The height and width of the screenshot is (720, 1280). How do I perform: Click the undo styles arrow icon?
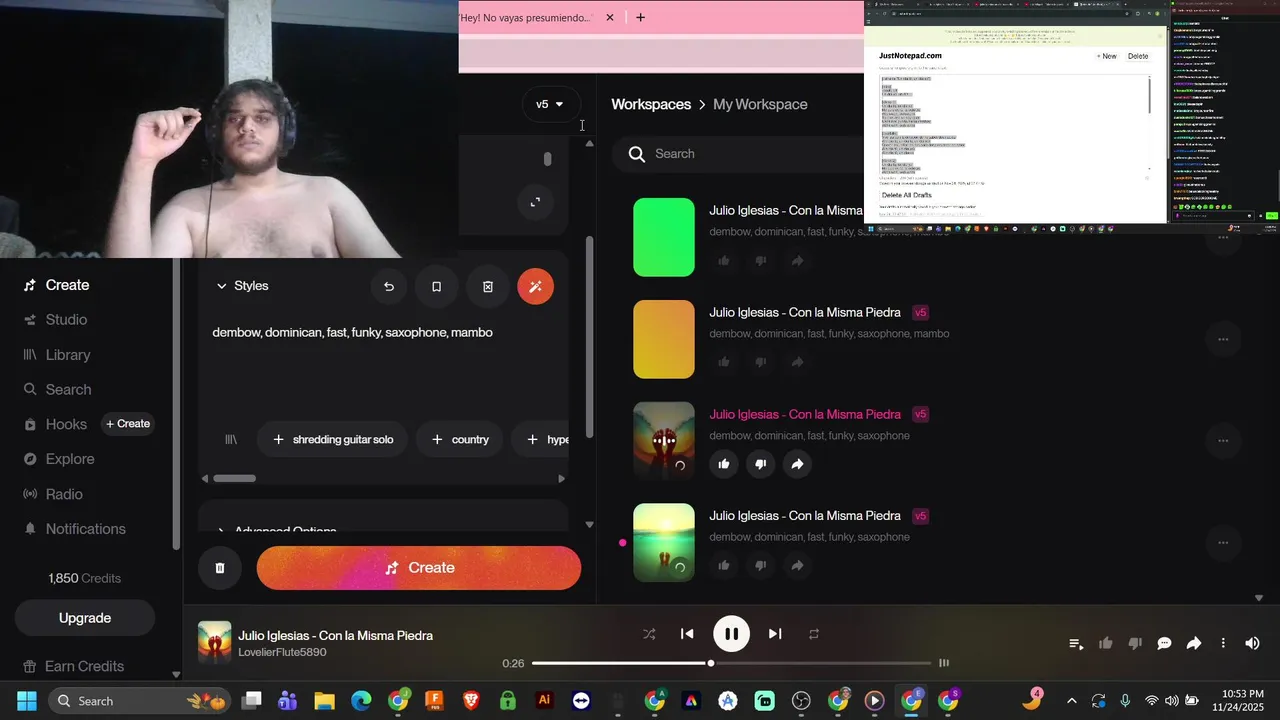[x=389, y=287]
